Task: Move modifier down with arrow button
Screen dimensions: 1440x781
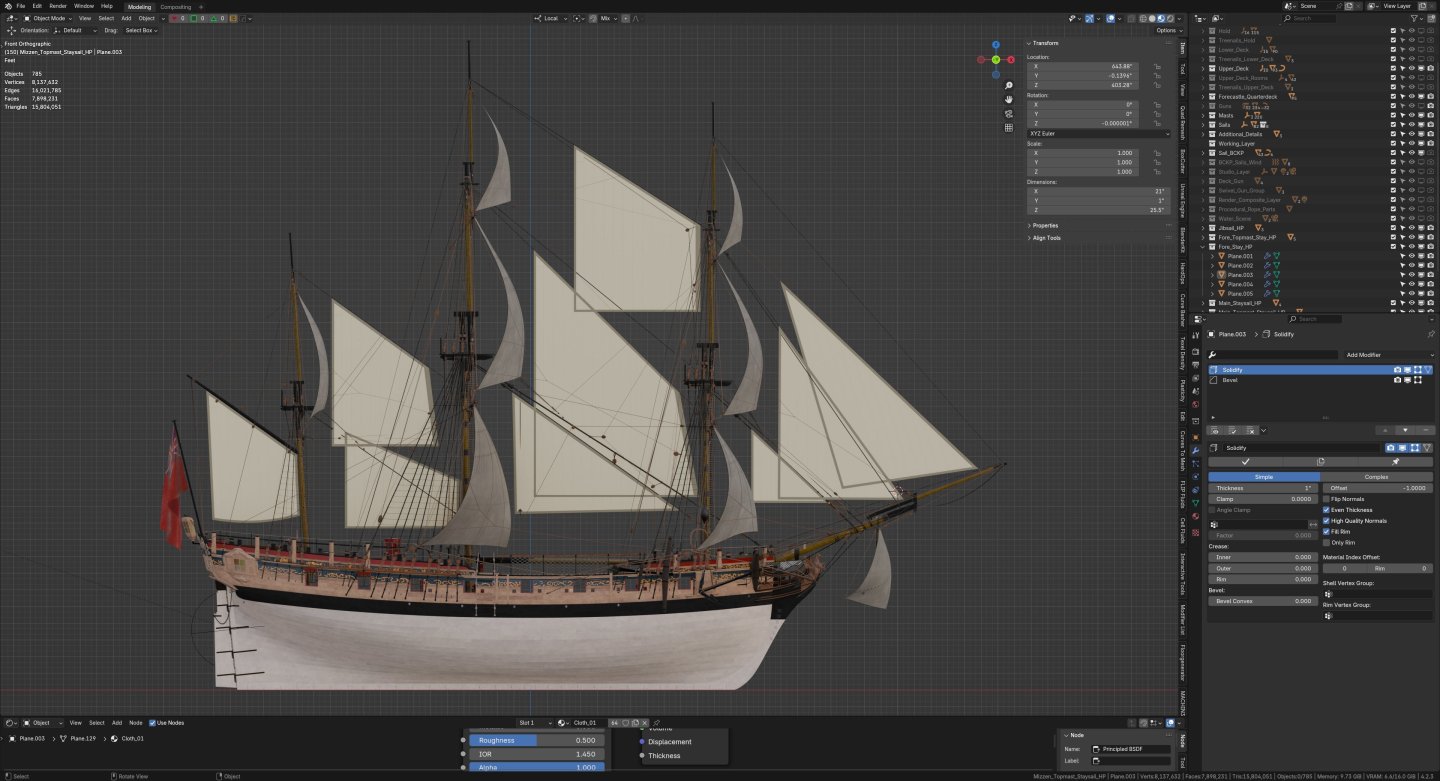Action: pyautogui.click(x=1405, y=430)
